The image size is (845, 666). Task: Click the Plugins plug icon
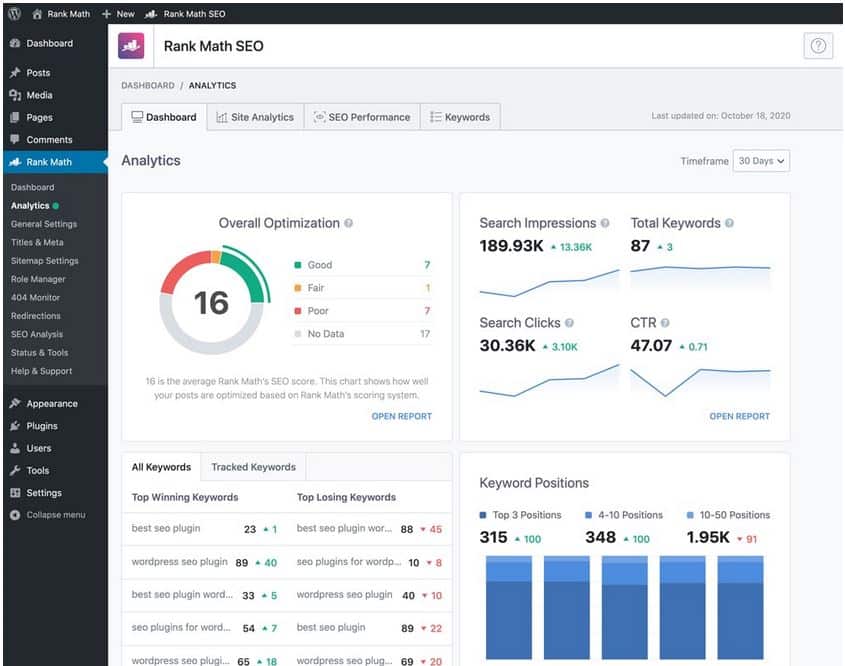point(15,426)
